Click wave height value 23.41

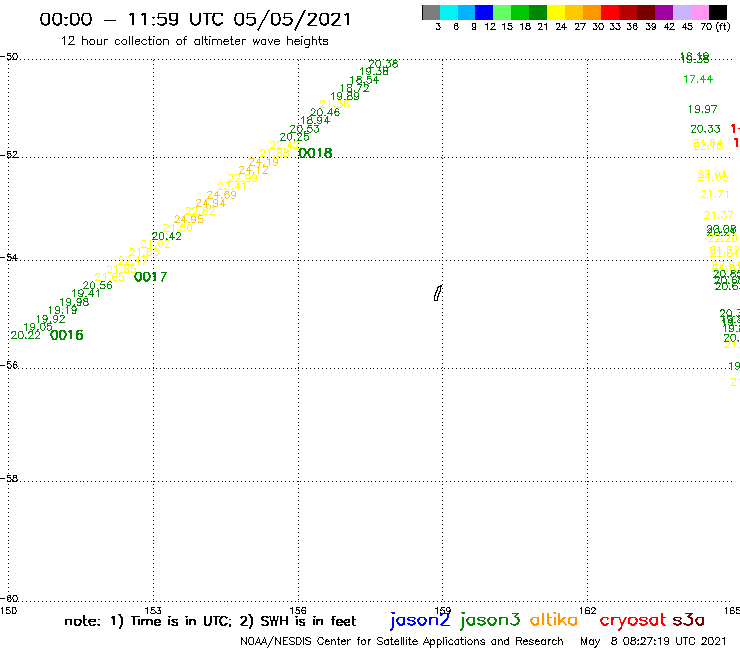tap(232, 186)
